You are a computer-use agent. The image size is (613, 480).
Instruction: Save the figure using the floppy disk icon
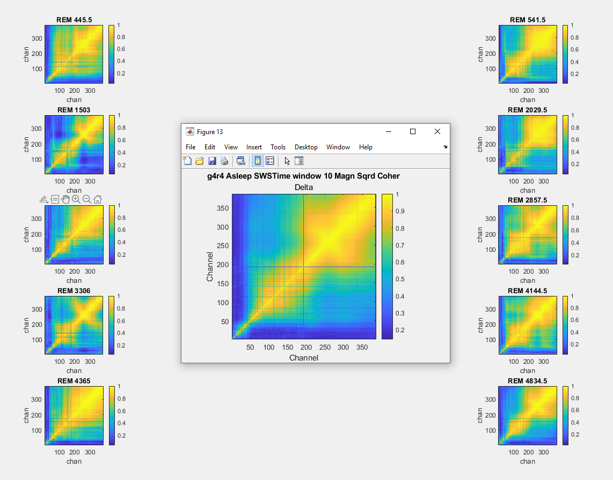[212, 161]
